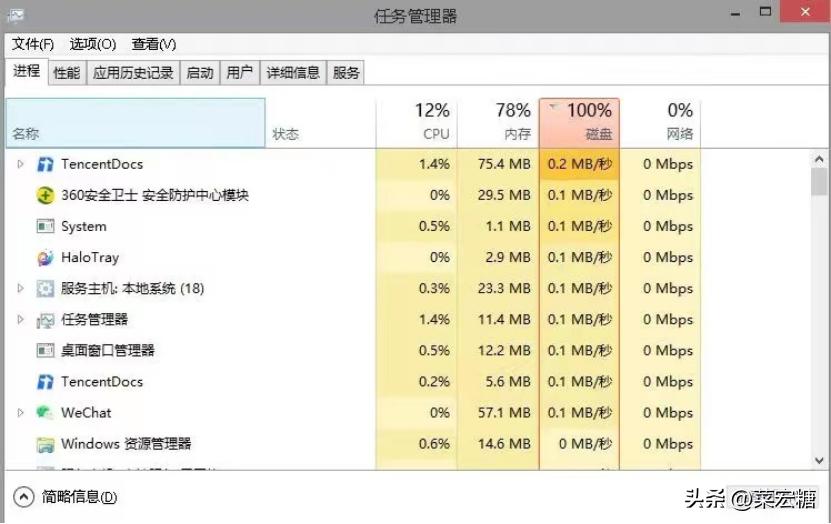Viewport: 831px width, 524px height.
Task: Click the 1.1 MB System memory value
Action: coord(508,227)
